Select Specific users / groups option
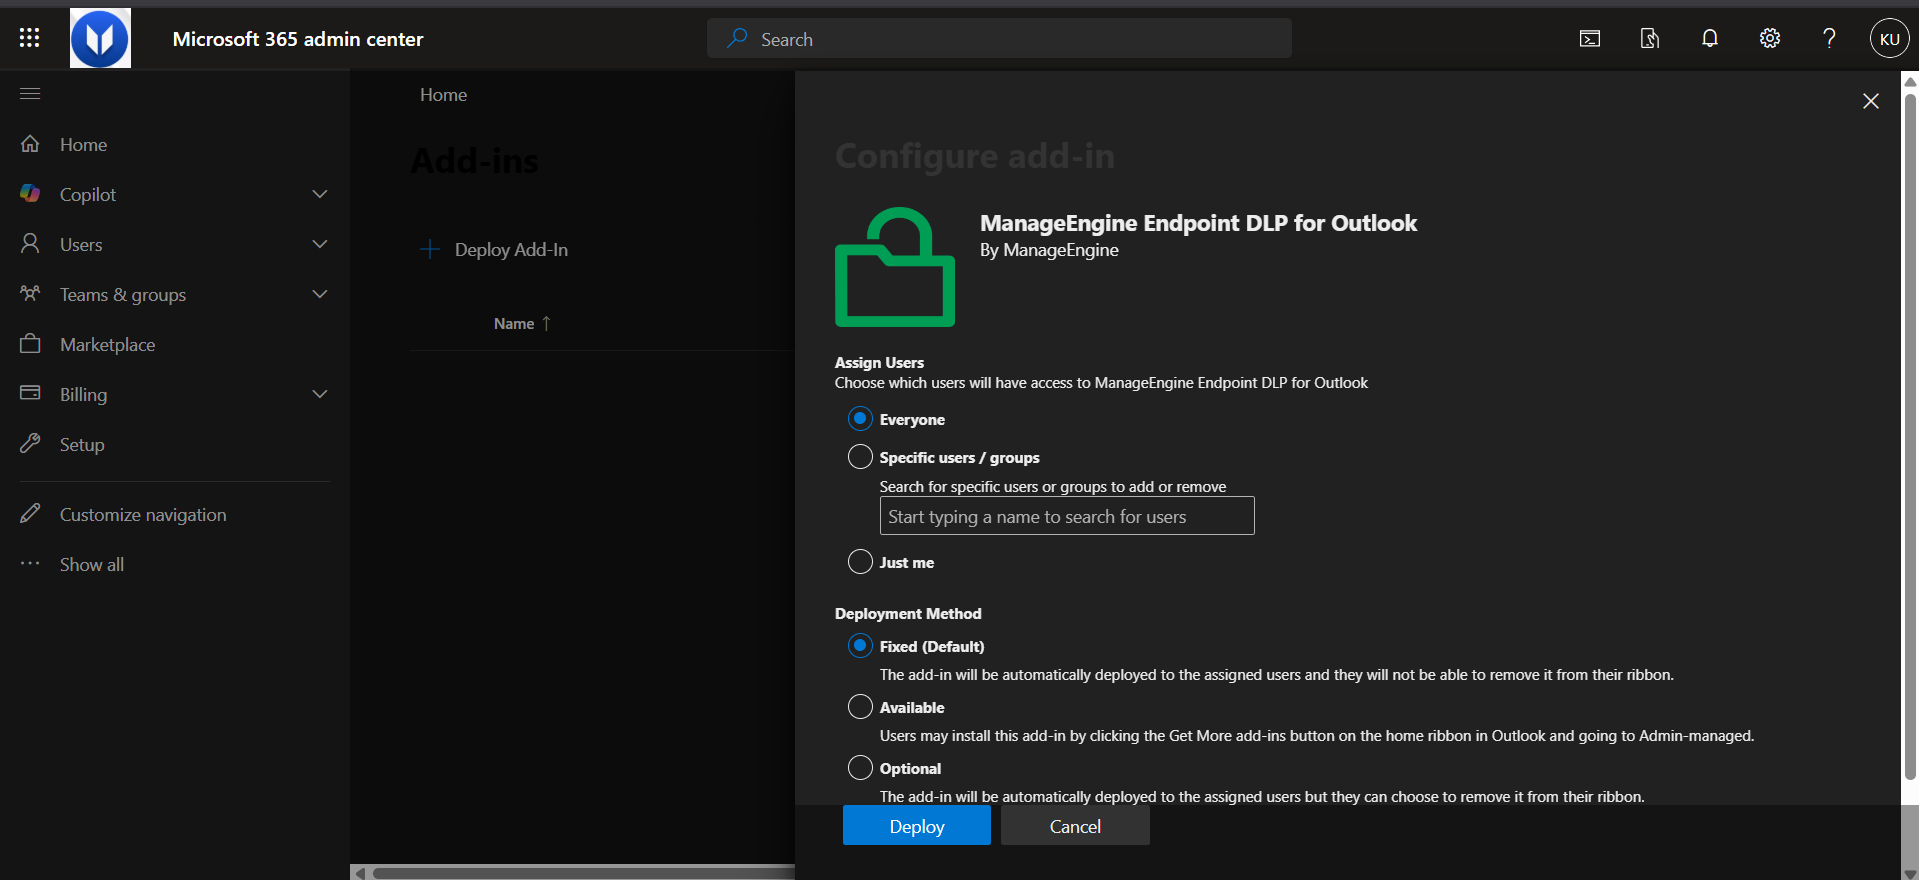The width and height of the screenshot is (1919, 880). tap(860, 457)
